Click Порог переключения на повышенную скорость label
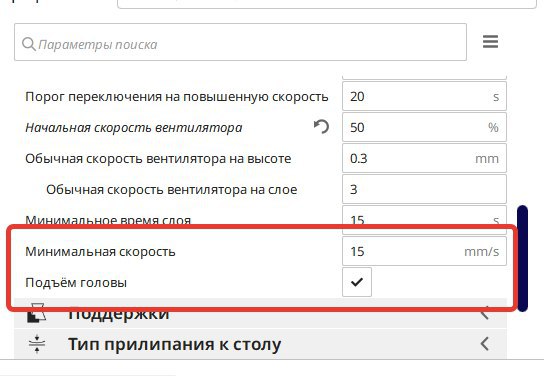This screenshot has height=376, width=544. click(177, 97)
